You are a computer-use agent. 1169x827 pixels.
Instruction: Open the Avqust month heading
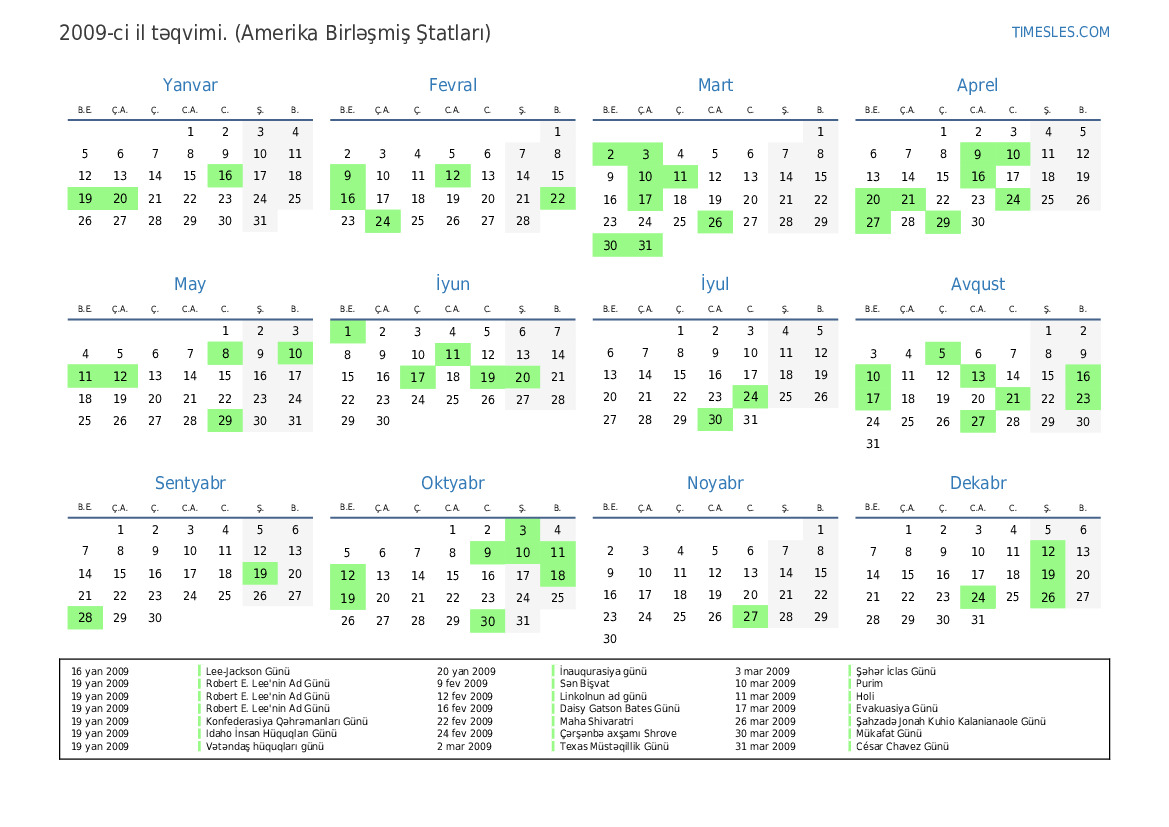[977, 284]
